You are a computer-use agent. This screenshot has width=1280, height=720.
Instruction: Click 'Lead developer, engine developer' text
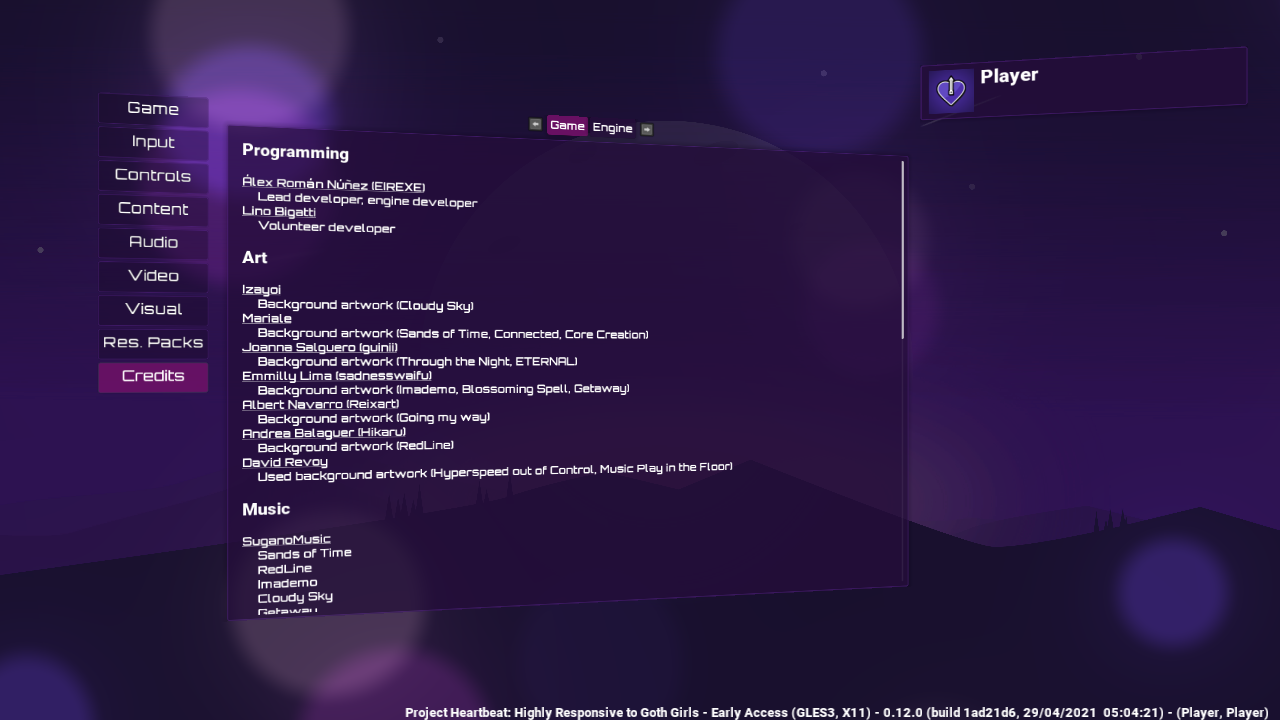(x=367, y=200)
